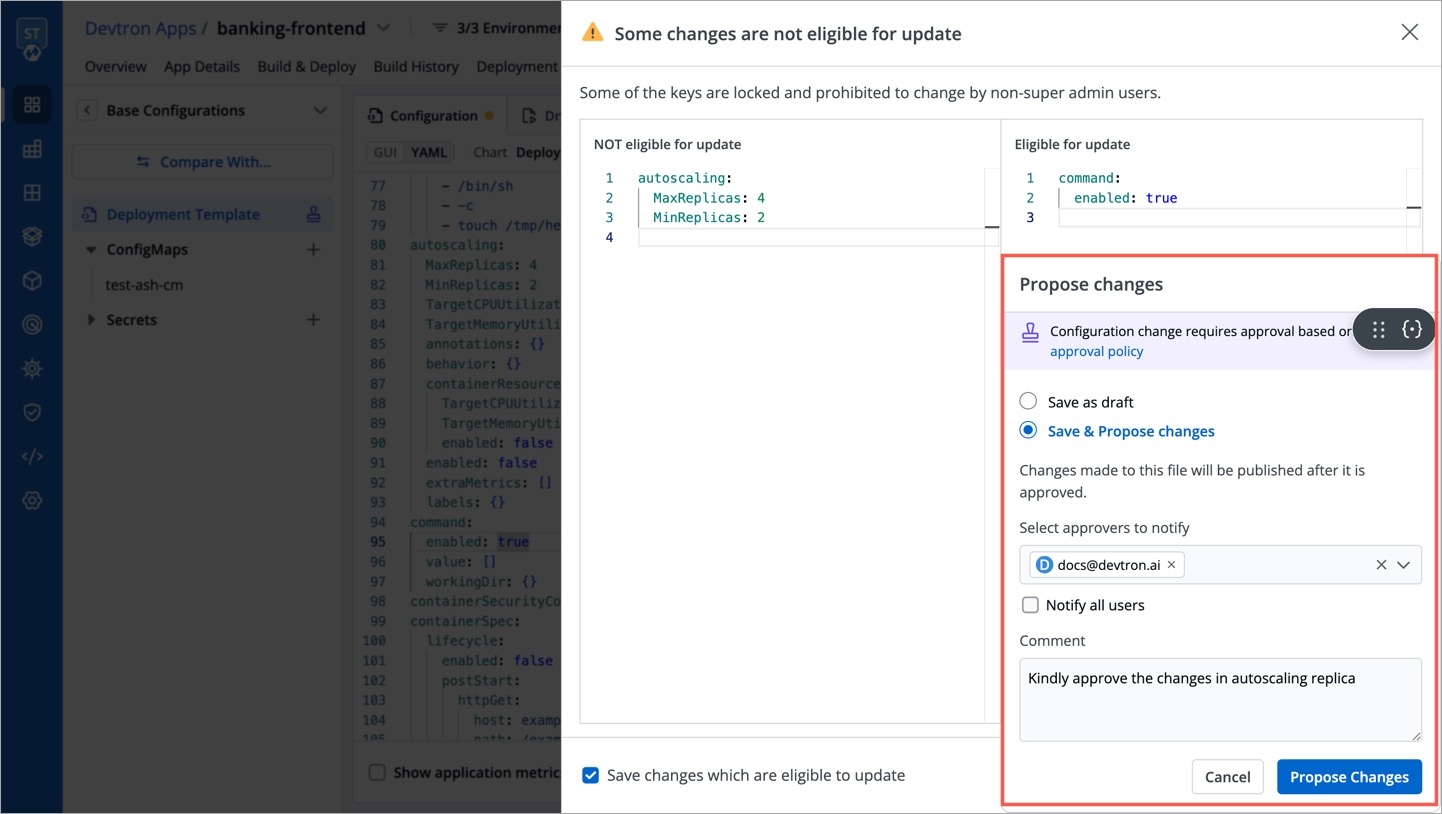Select the Save as draft option

[x=1028, y=402]
